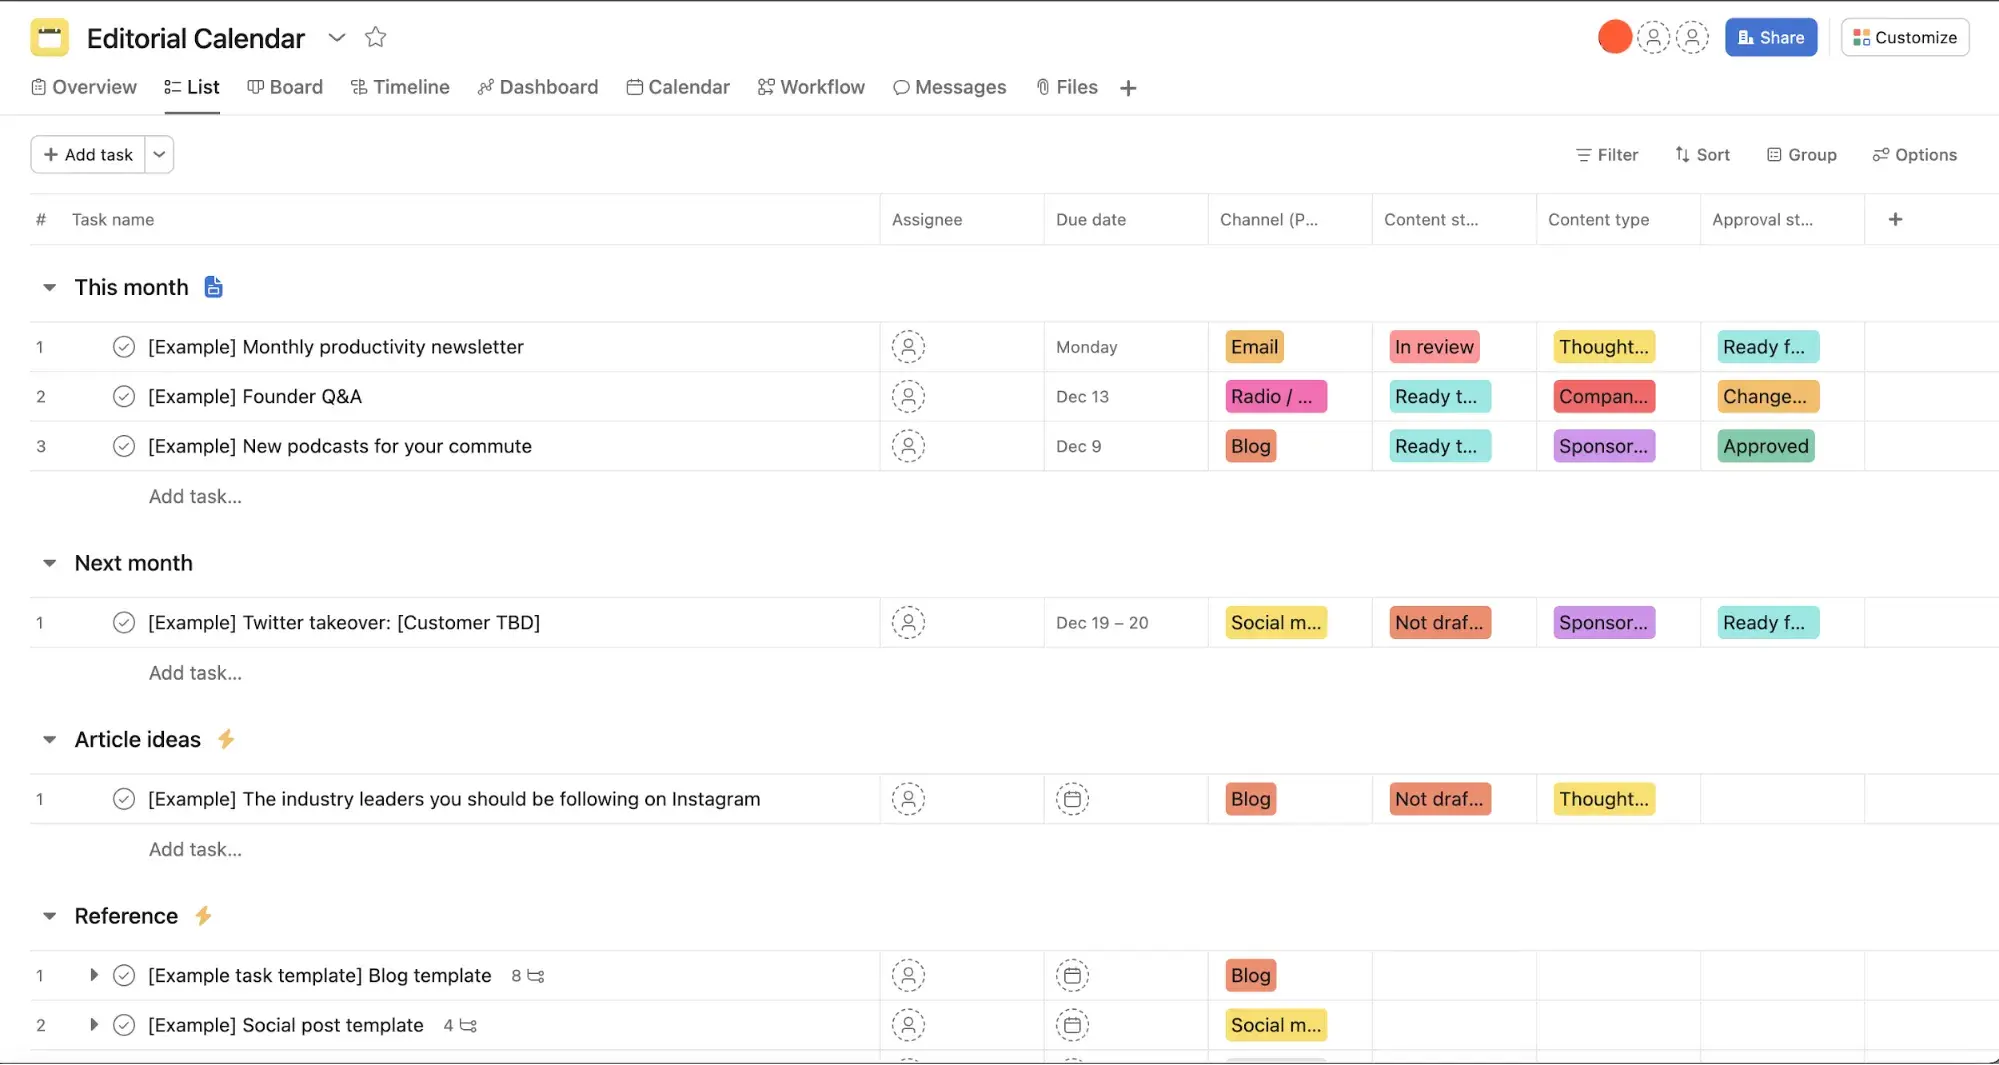Click the green Approved status tag
1999x1065 pixels.
pyautogui.click(x=1766, y=446)
